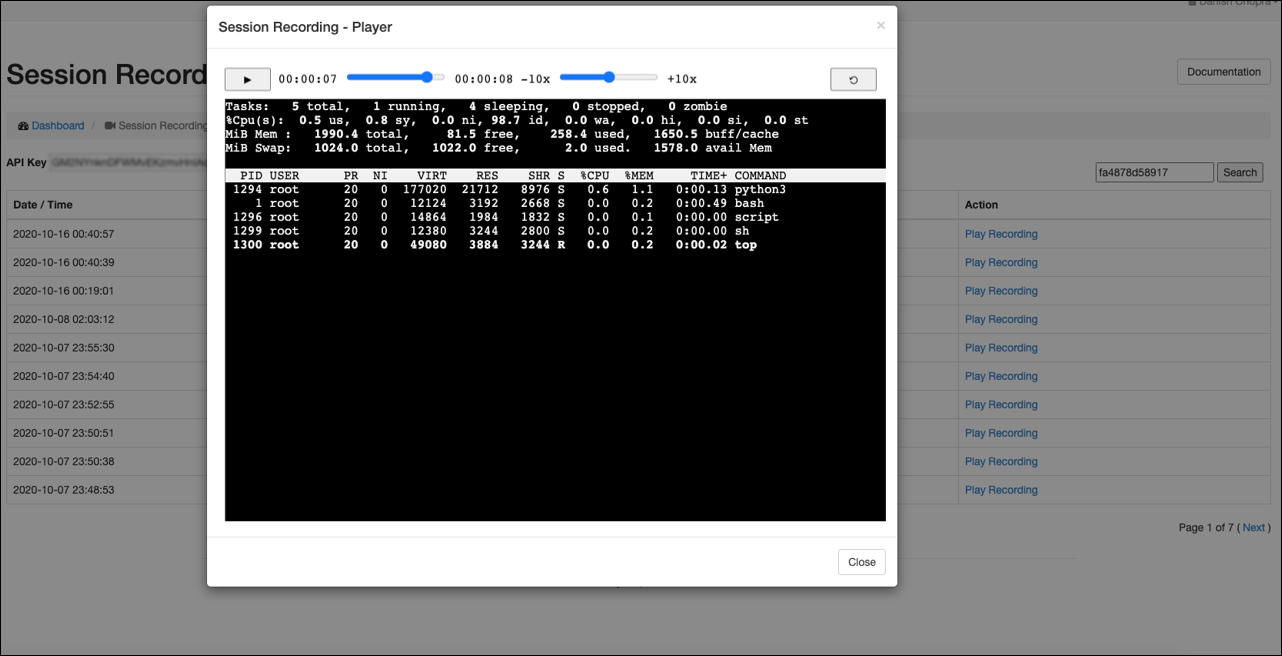Click the Session Recording camera icon in breadcrumb
1282x656 pixels.
point(110,126)
